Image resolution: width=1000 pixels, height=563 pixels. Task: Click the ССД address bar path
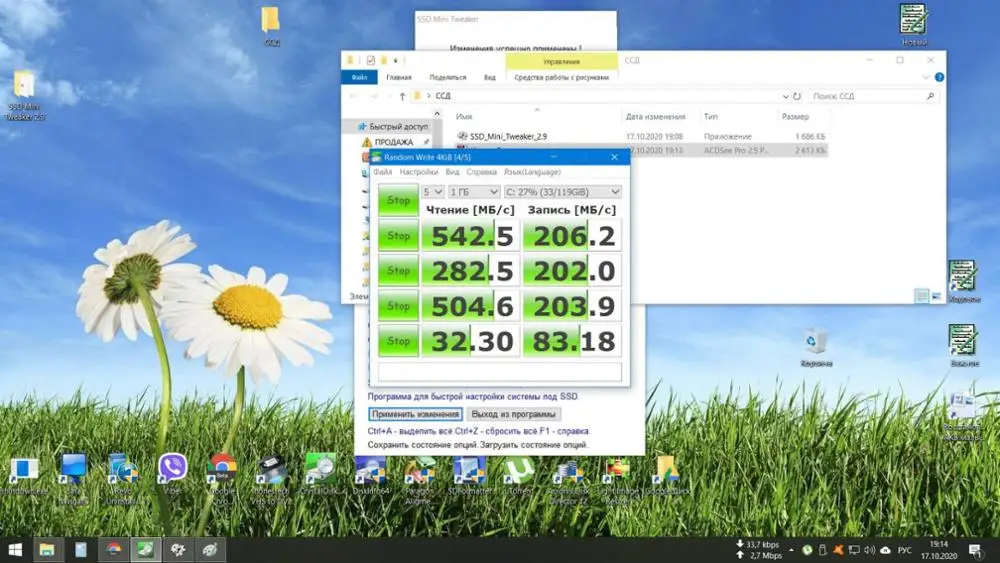pyautogui.click(x=443, y=96)
